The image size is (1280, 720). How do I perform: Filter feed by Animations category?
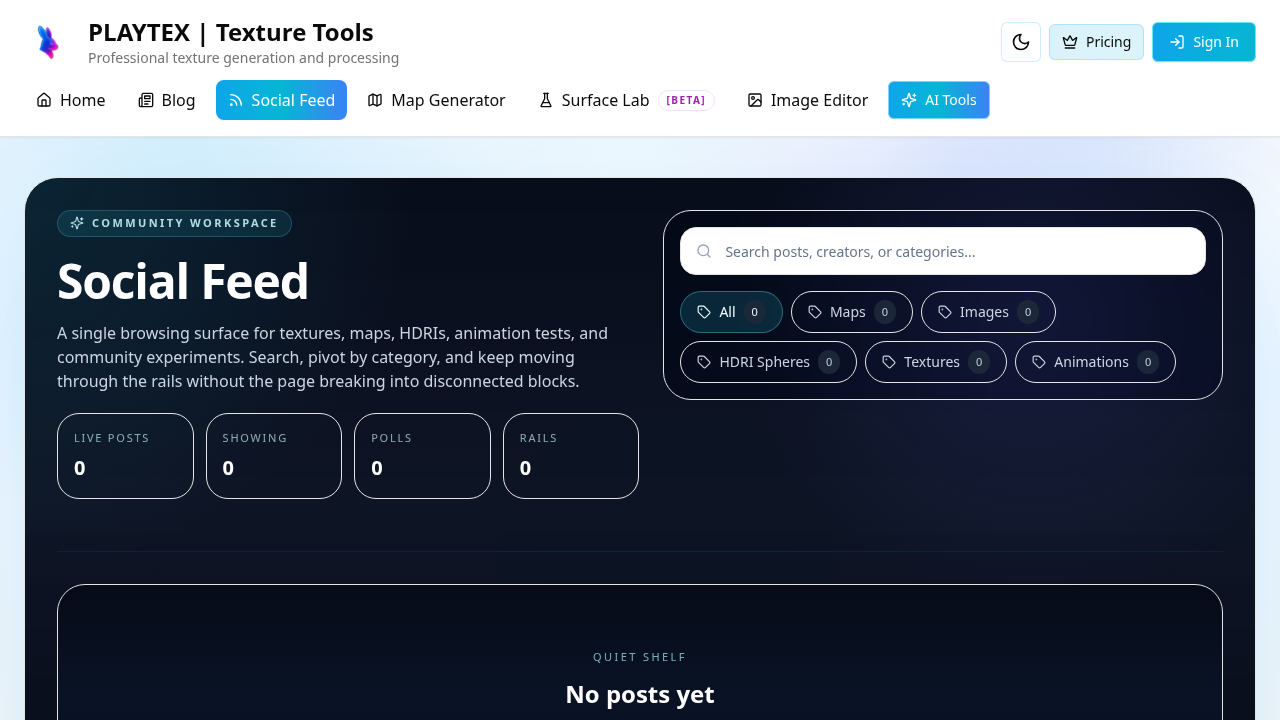[x=1095, y=362]
